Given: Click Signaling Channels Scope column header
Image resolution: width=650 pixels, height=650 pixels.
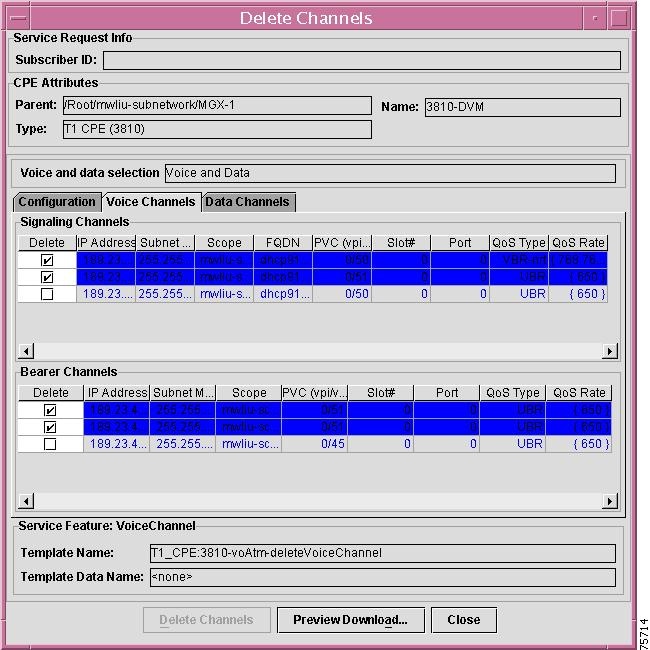Looking at the screenshot, I should [224, 243].
